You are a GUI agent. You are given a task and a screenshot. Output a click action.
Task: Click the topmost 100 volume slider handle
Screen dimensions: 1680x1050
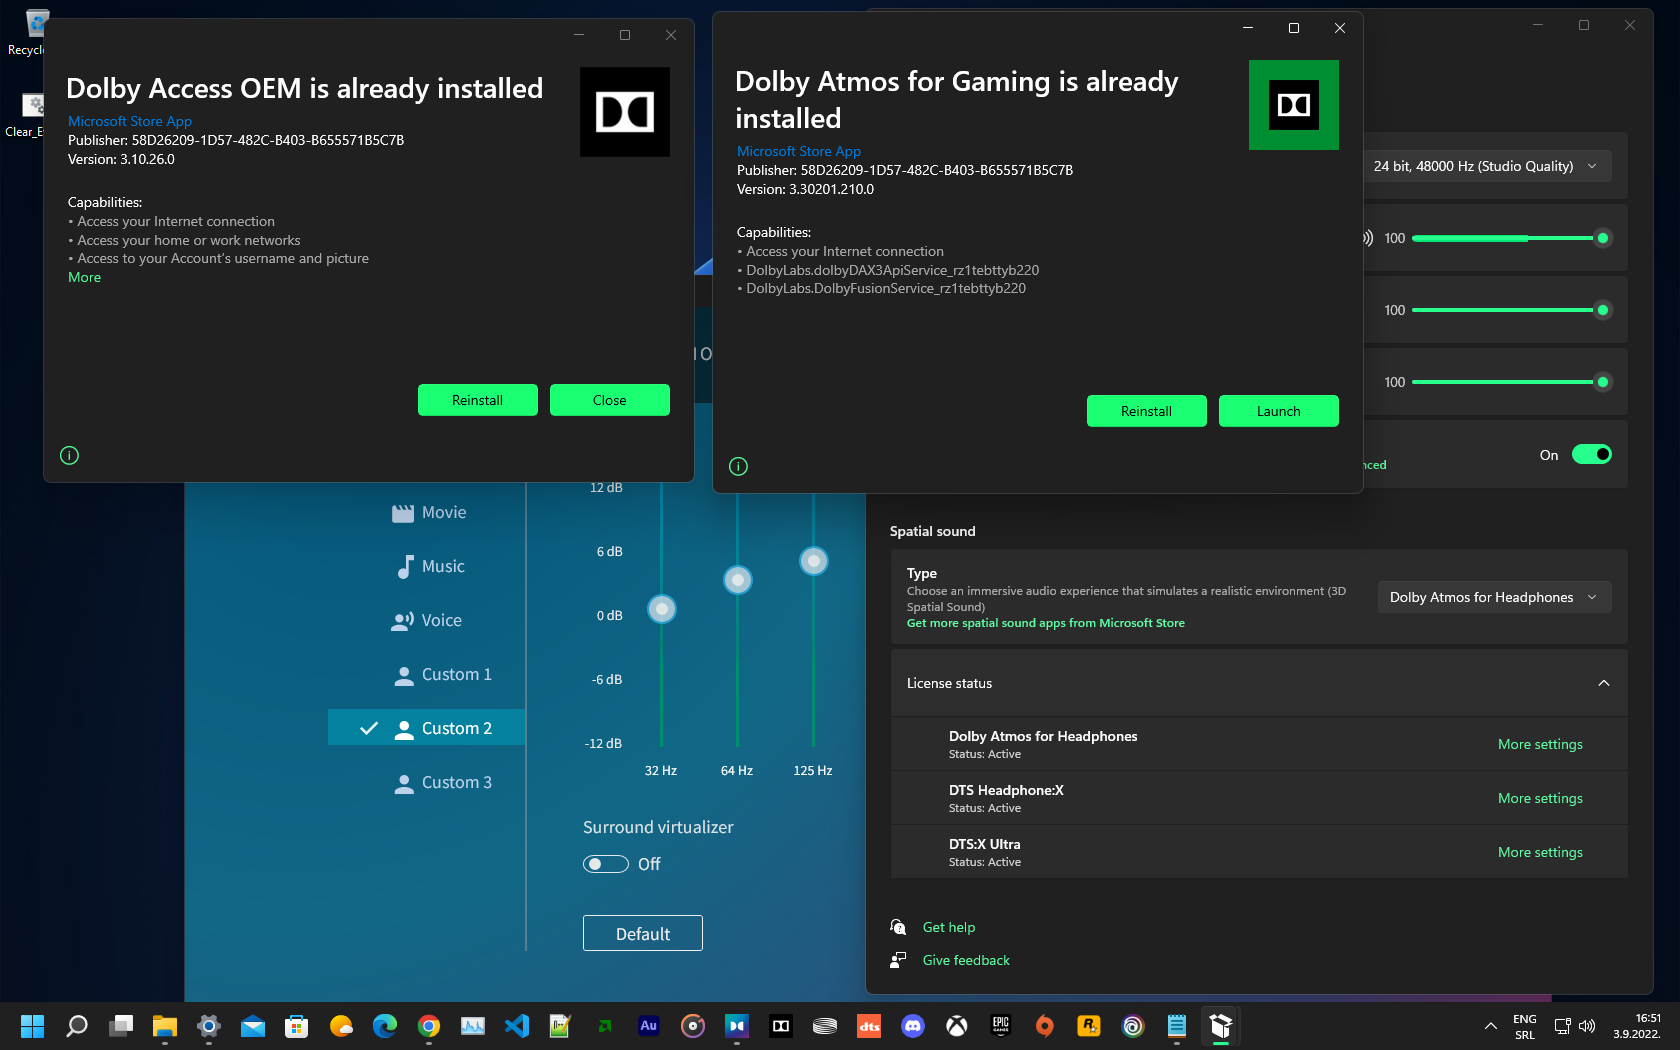1603,238
